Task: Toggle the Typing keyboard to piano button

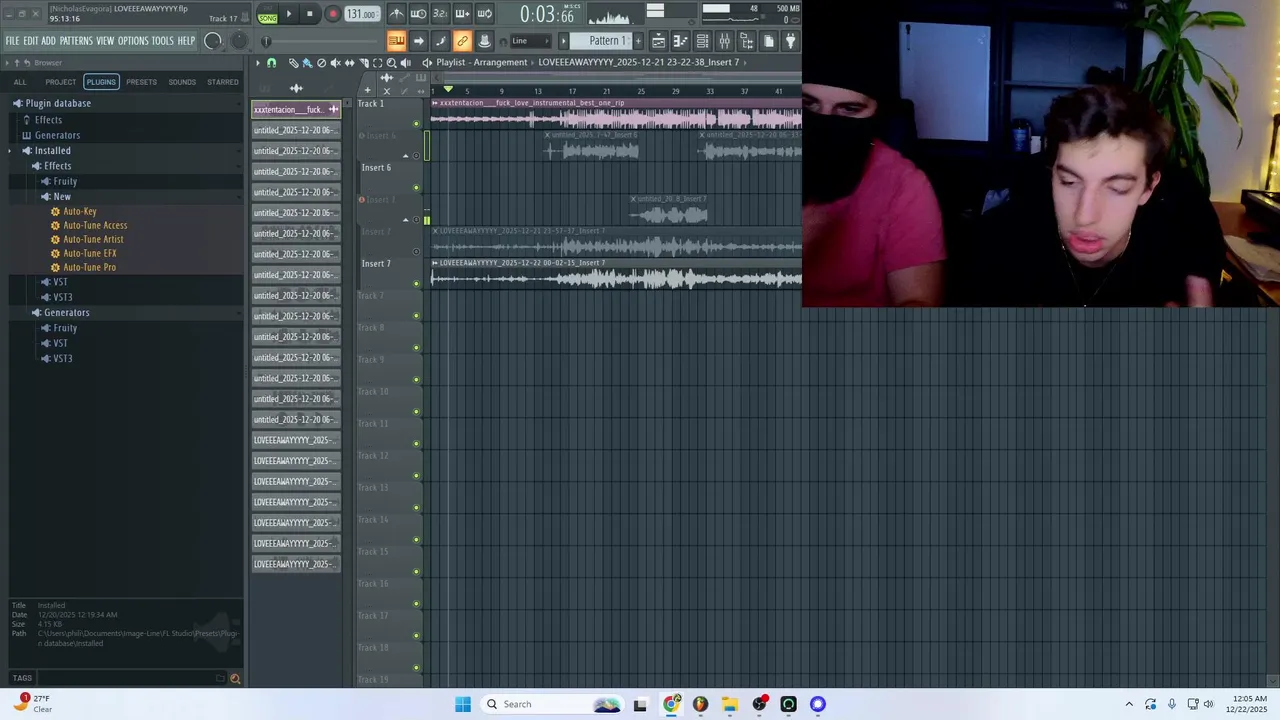Action: [x=397, y=41]
